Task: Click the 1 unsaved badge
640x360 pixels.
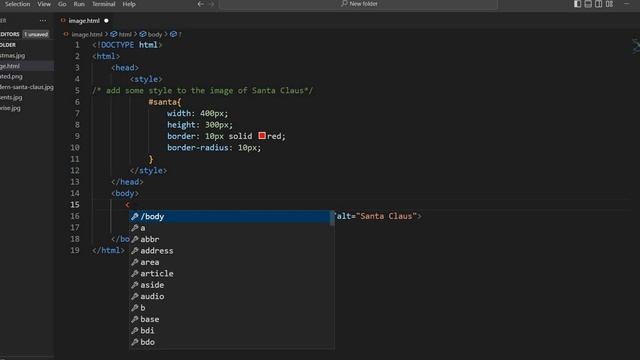Action: point(36,34)
